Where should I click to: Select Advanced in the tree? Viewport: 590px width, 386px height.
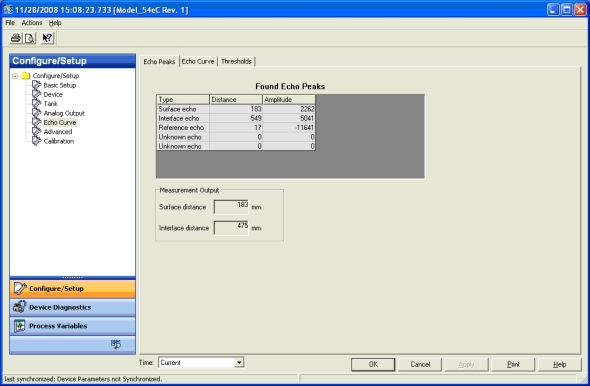click(x=58, y=132)
